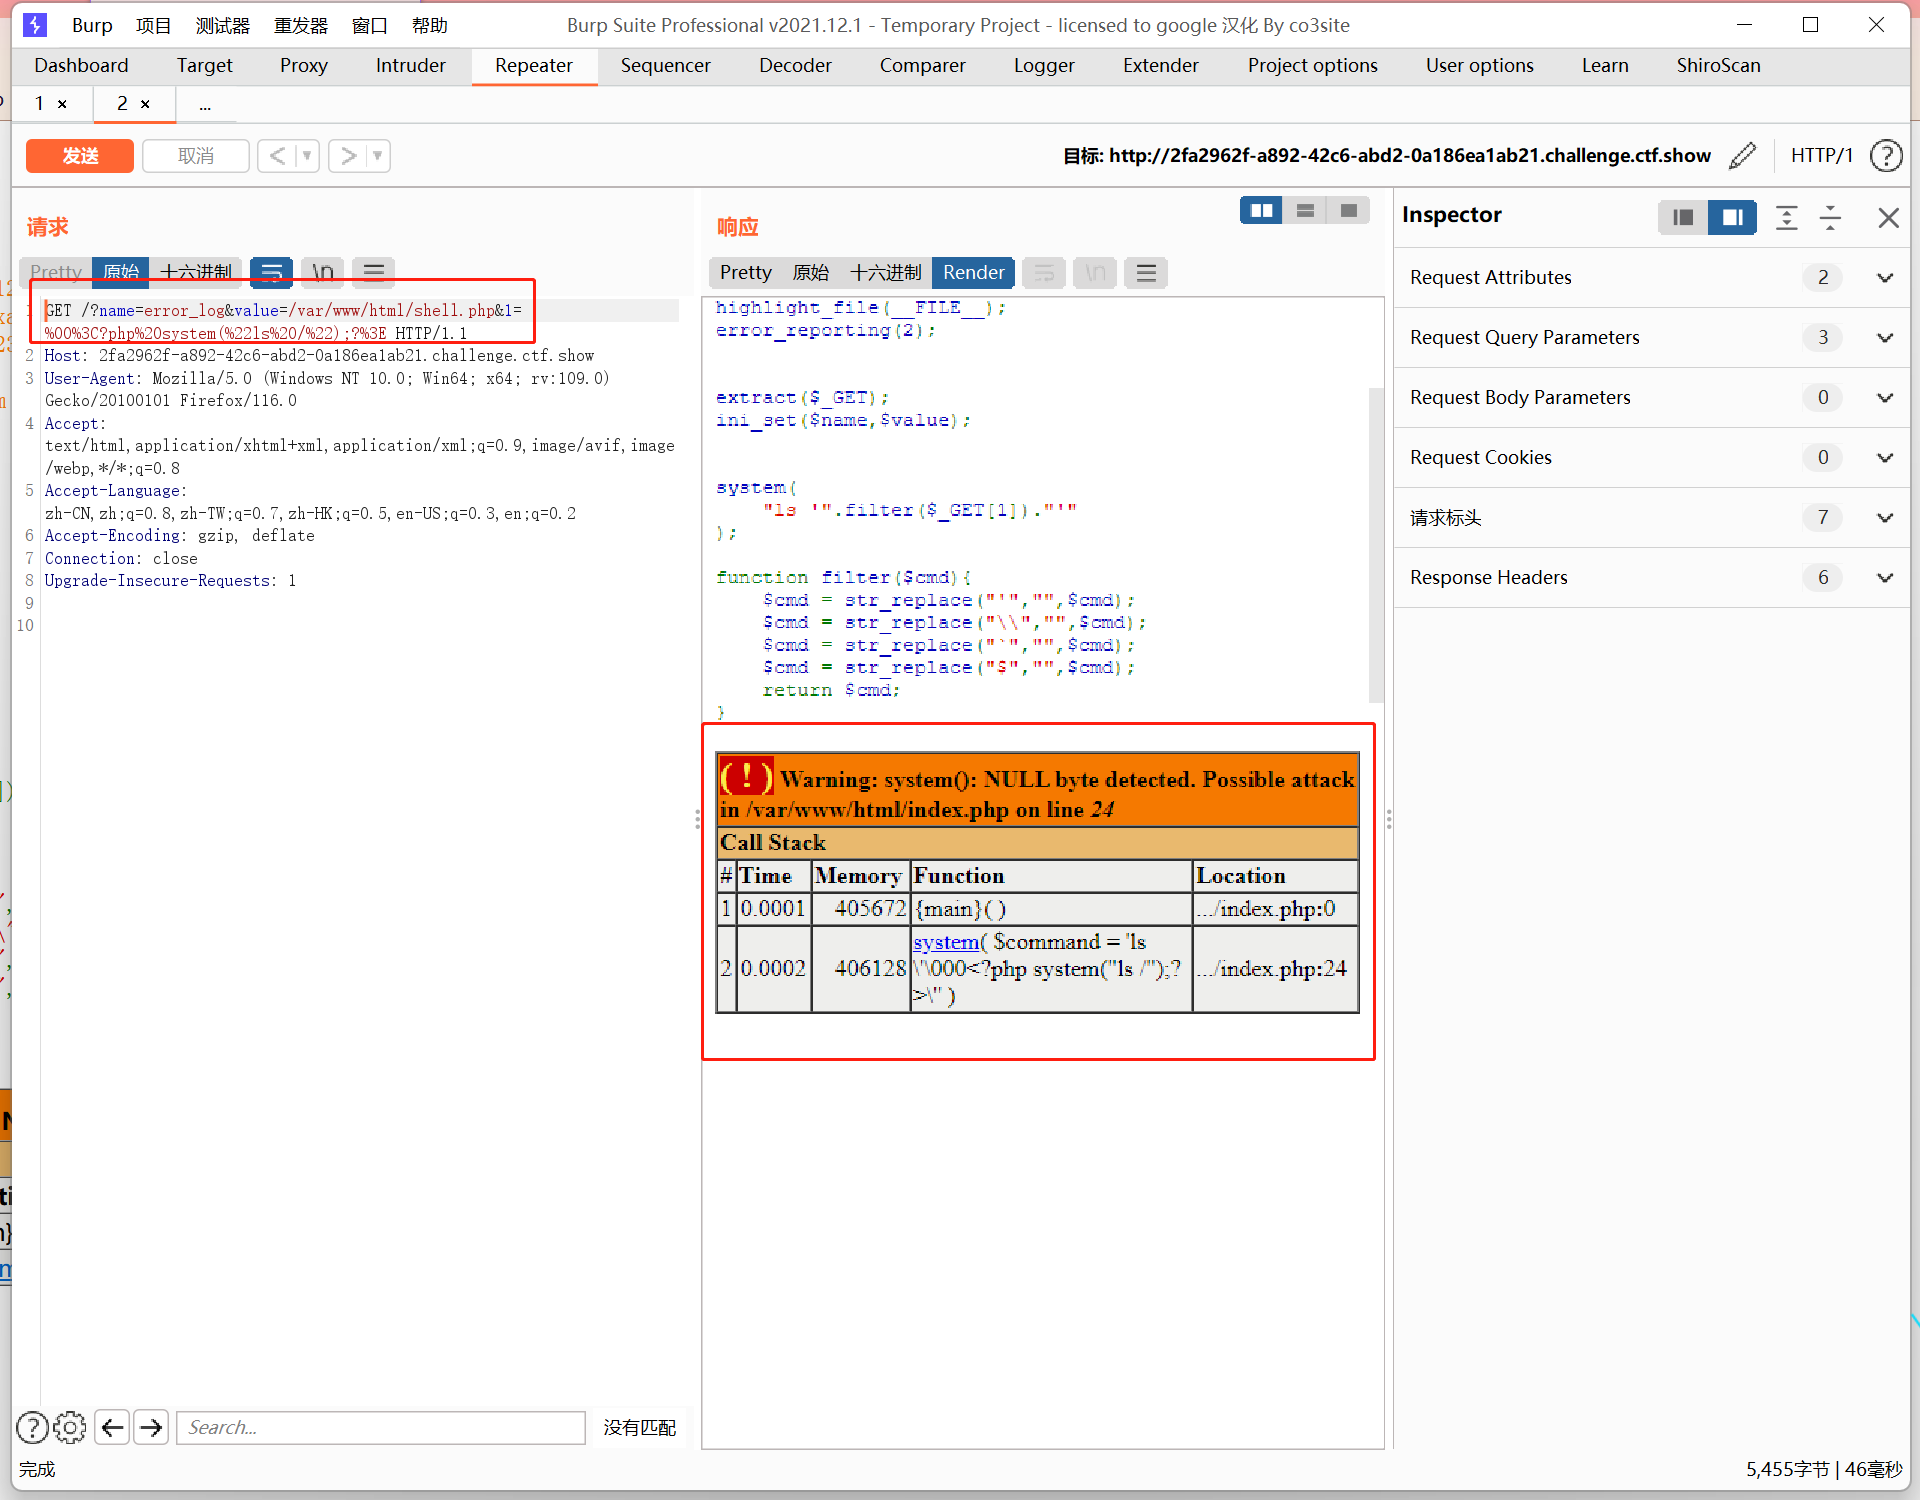Screen dimensions: 1920x1500
Task: Dock the Inspector on the right layout icon
Action: tap(1732, 217)
